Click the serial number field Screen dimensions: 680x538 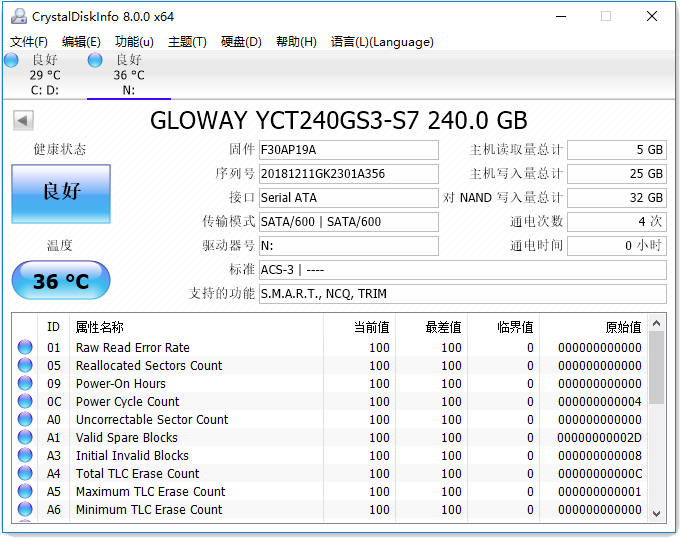348,174
